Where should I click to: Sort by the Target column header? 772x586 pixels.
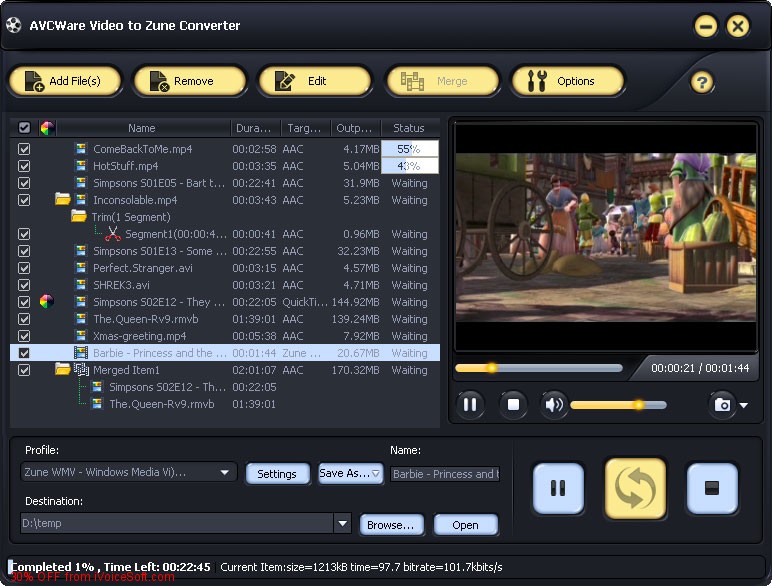[305, 128]
